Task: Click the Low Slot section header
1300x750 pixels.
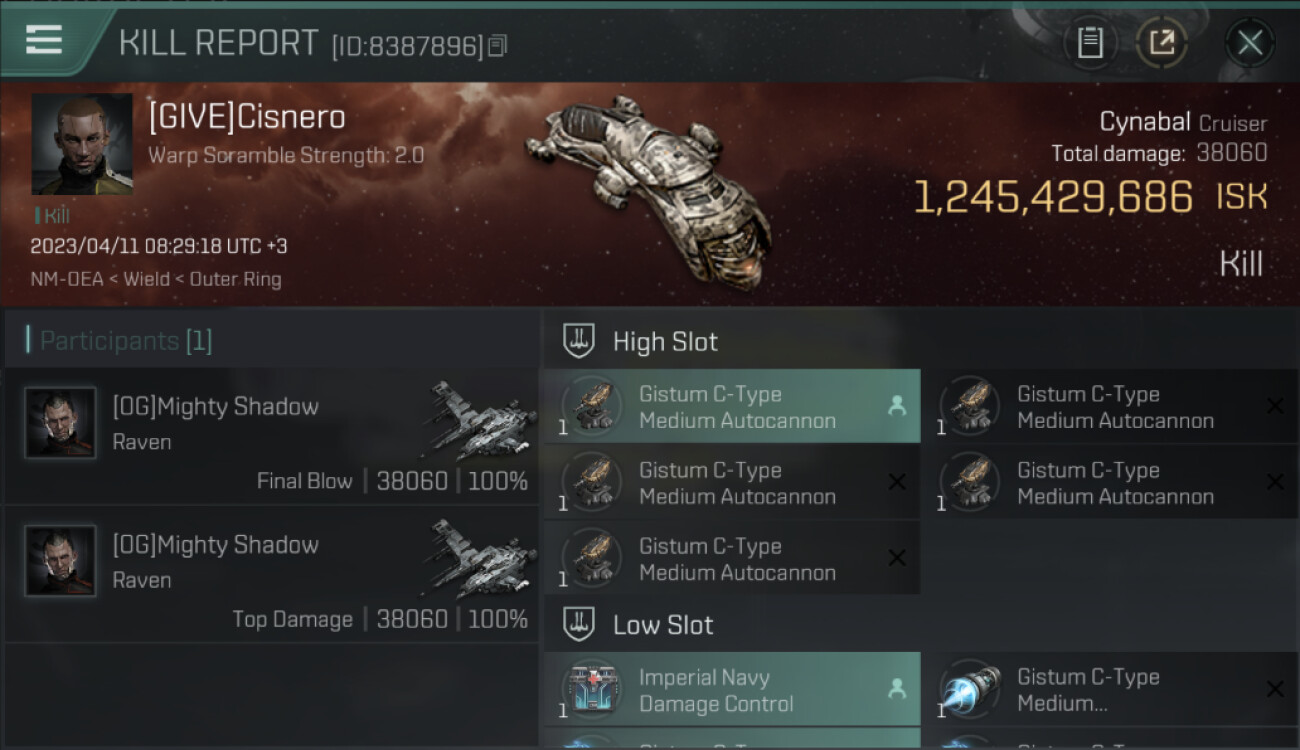Action: pyautogui.click(x=663, y=625)
